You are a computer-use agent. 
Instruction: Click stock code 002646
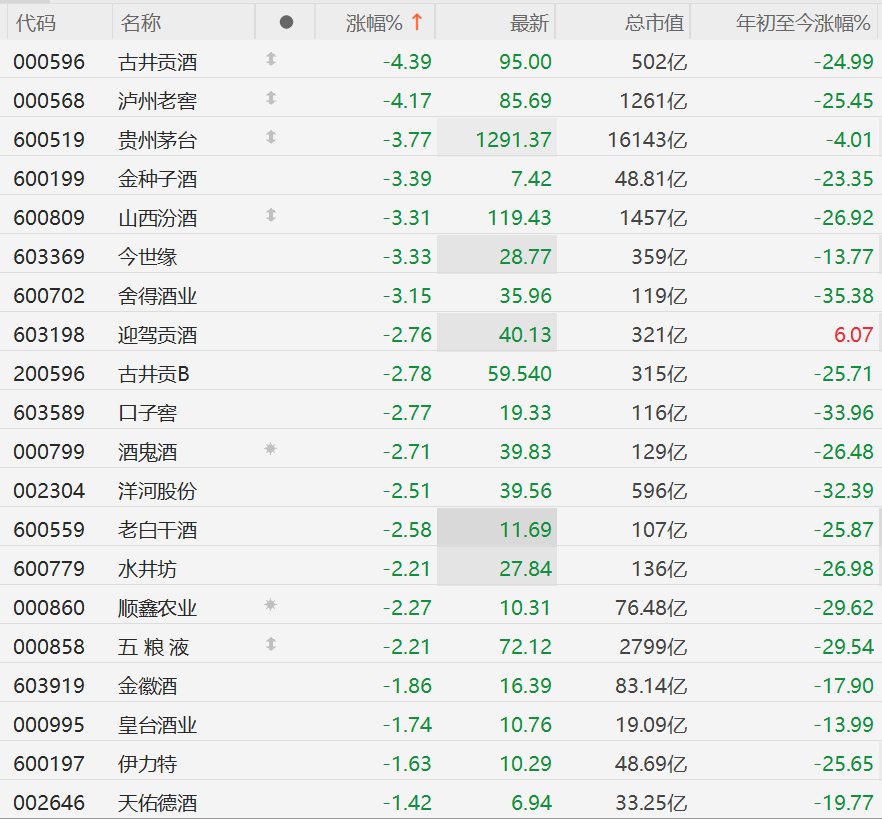[x=49, y=803]
